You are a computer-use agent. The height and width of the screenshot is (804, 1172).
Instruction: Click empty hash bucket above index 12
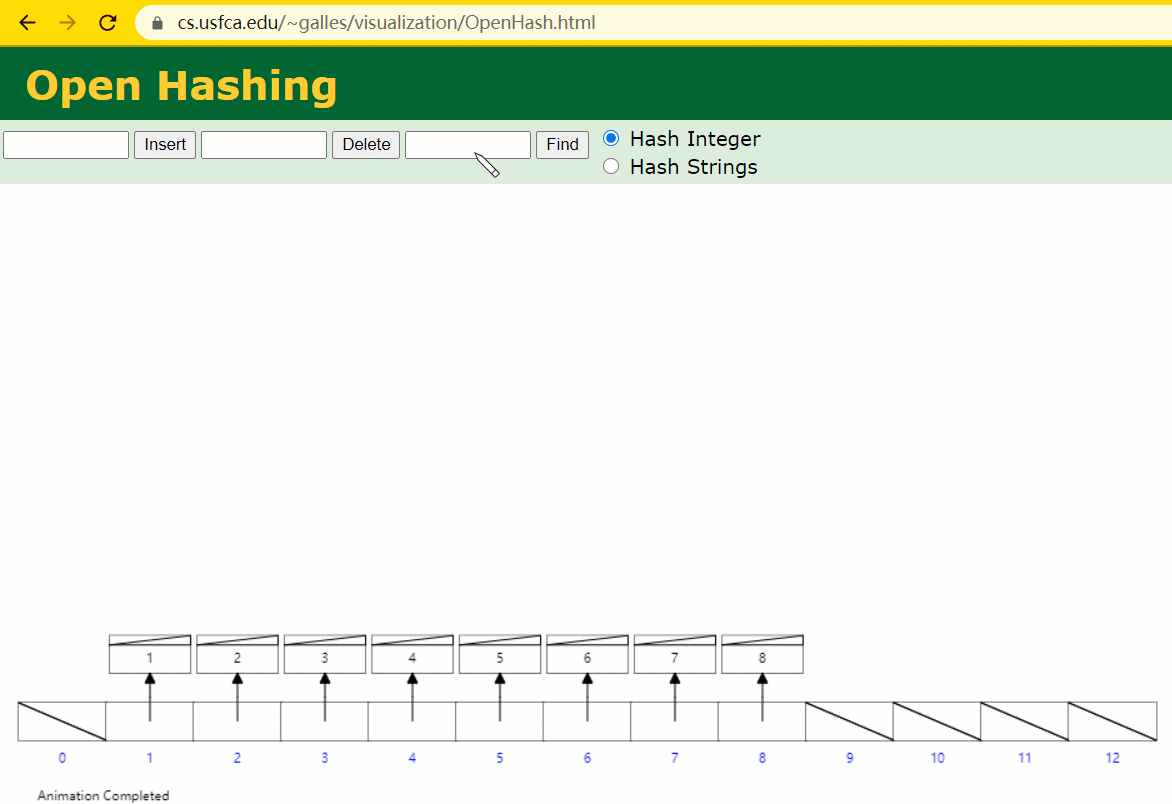[1113, 721]
